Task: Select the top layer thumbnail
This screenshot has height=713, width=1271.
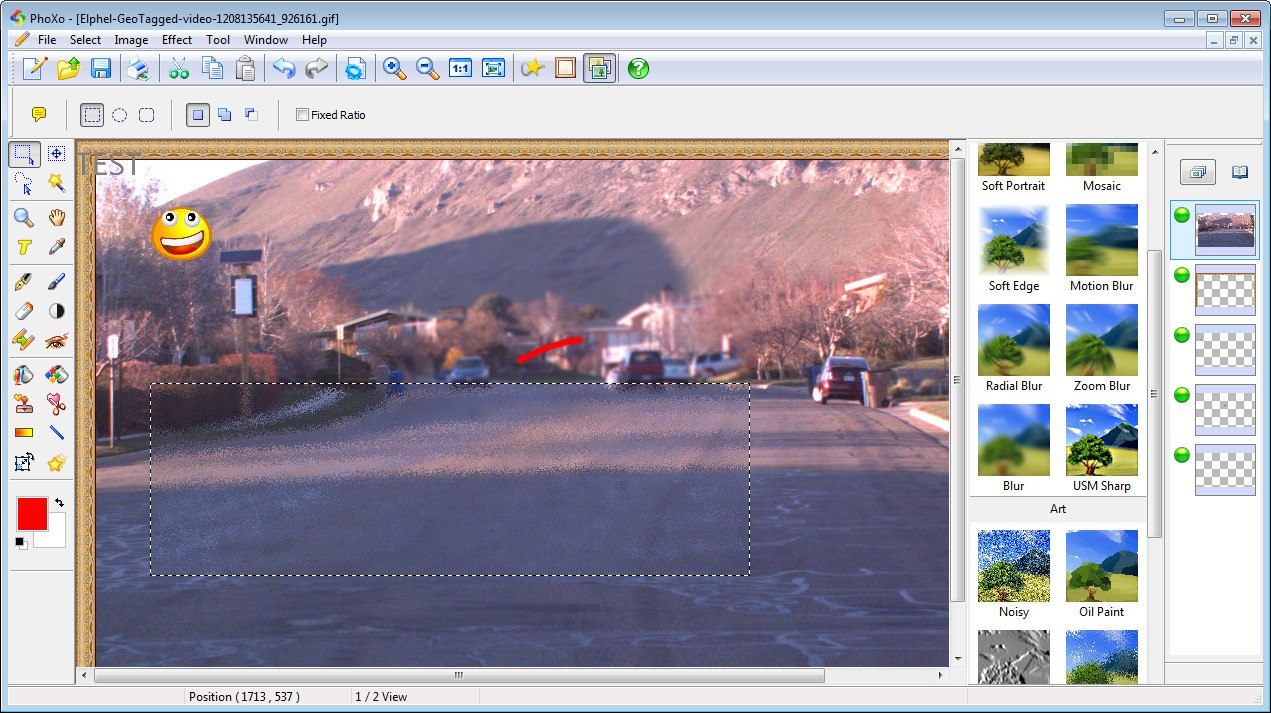Action: pos(1225,228)
